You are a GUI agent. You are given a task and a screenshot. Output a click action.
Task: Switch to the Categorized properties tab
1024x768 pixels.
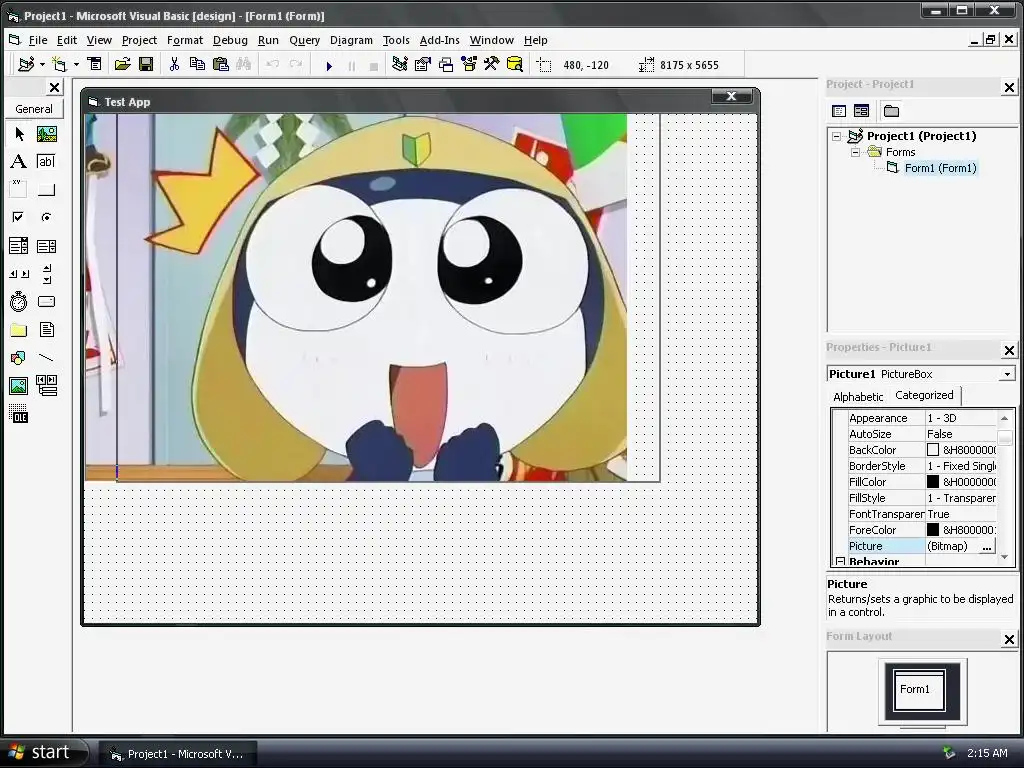pos(924,395)
